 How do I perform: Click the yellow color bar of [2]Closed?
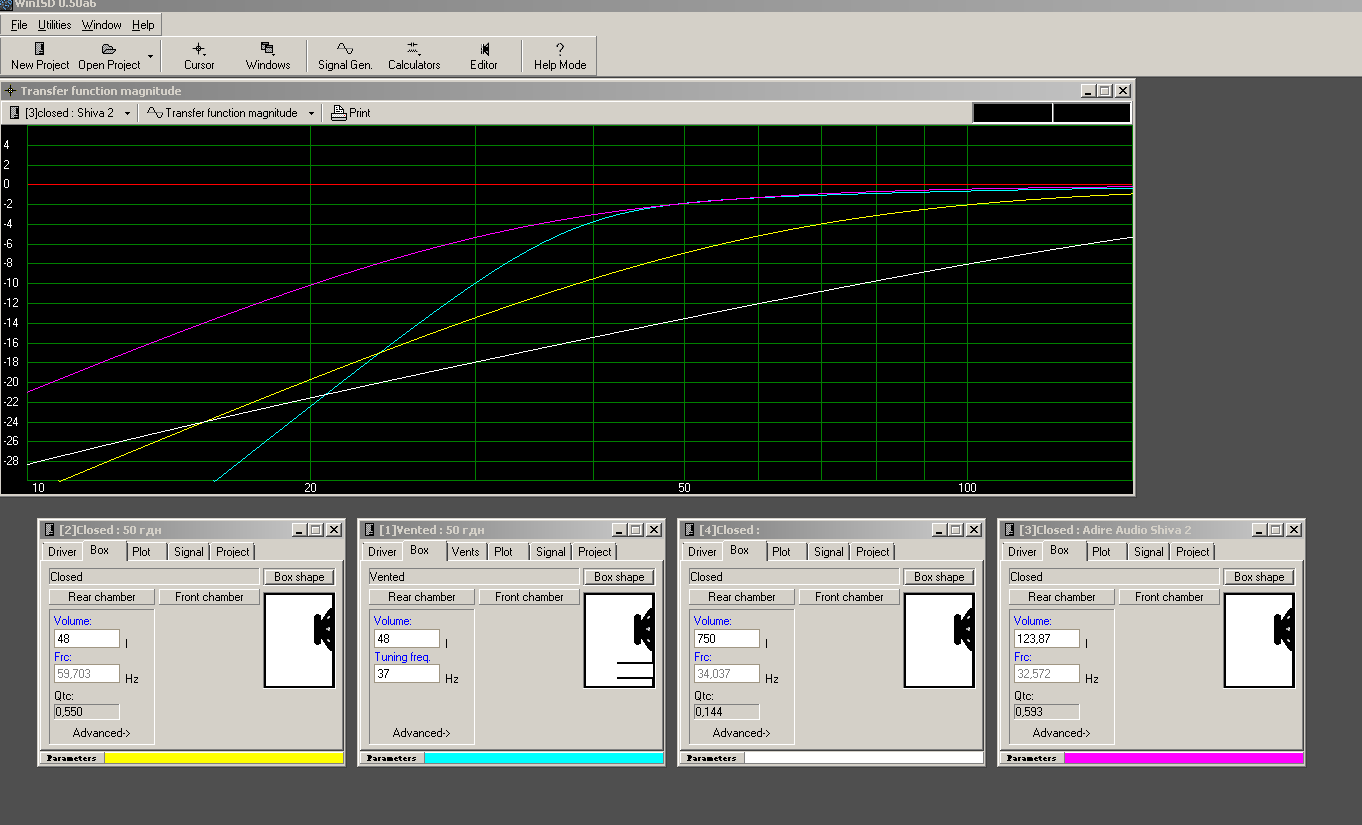tap(224, 758)
